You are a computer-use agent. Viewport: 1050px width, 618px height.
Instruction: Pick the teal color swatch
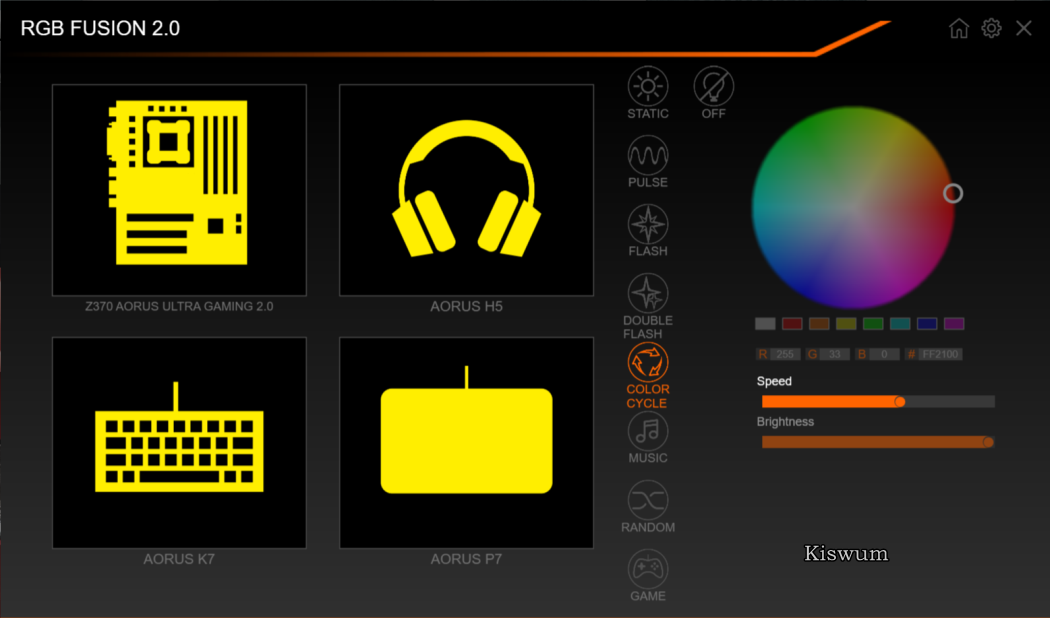pyautogui.click(x=900, y=324)
